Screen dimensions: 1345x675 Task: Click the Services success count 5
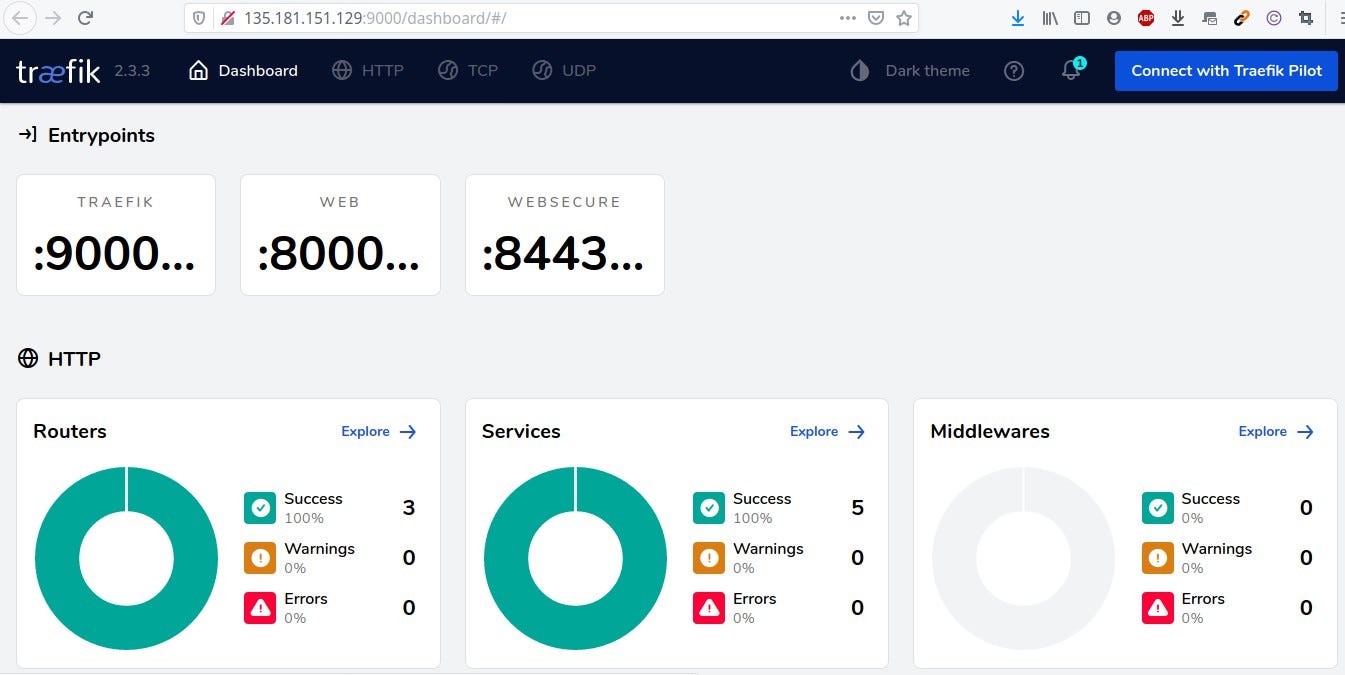857,508
